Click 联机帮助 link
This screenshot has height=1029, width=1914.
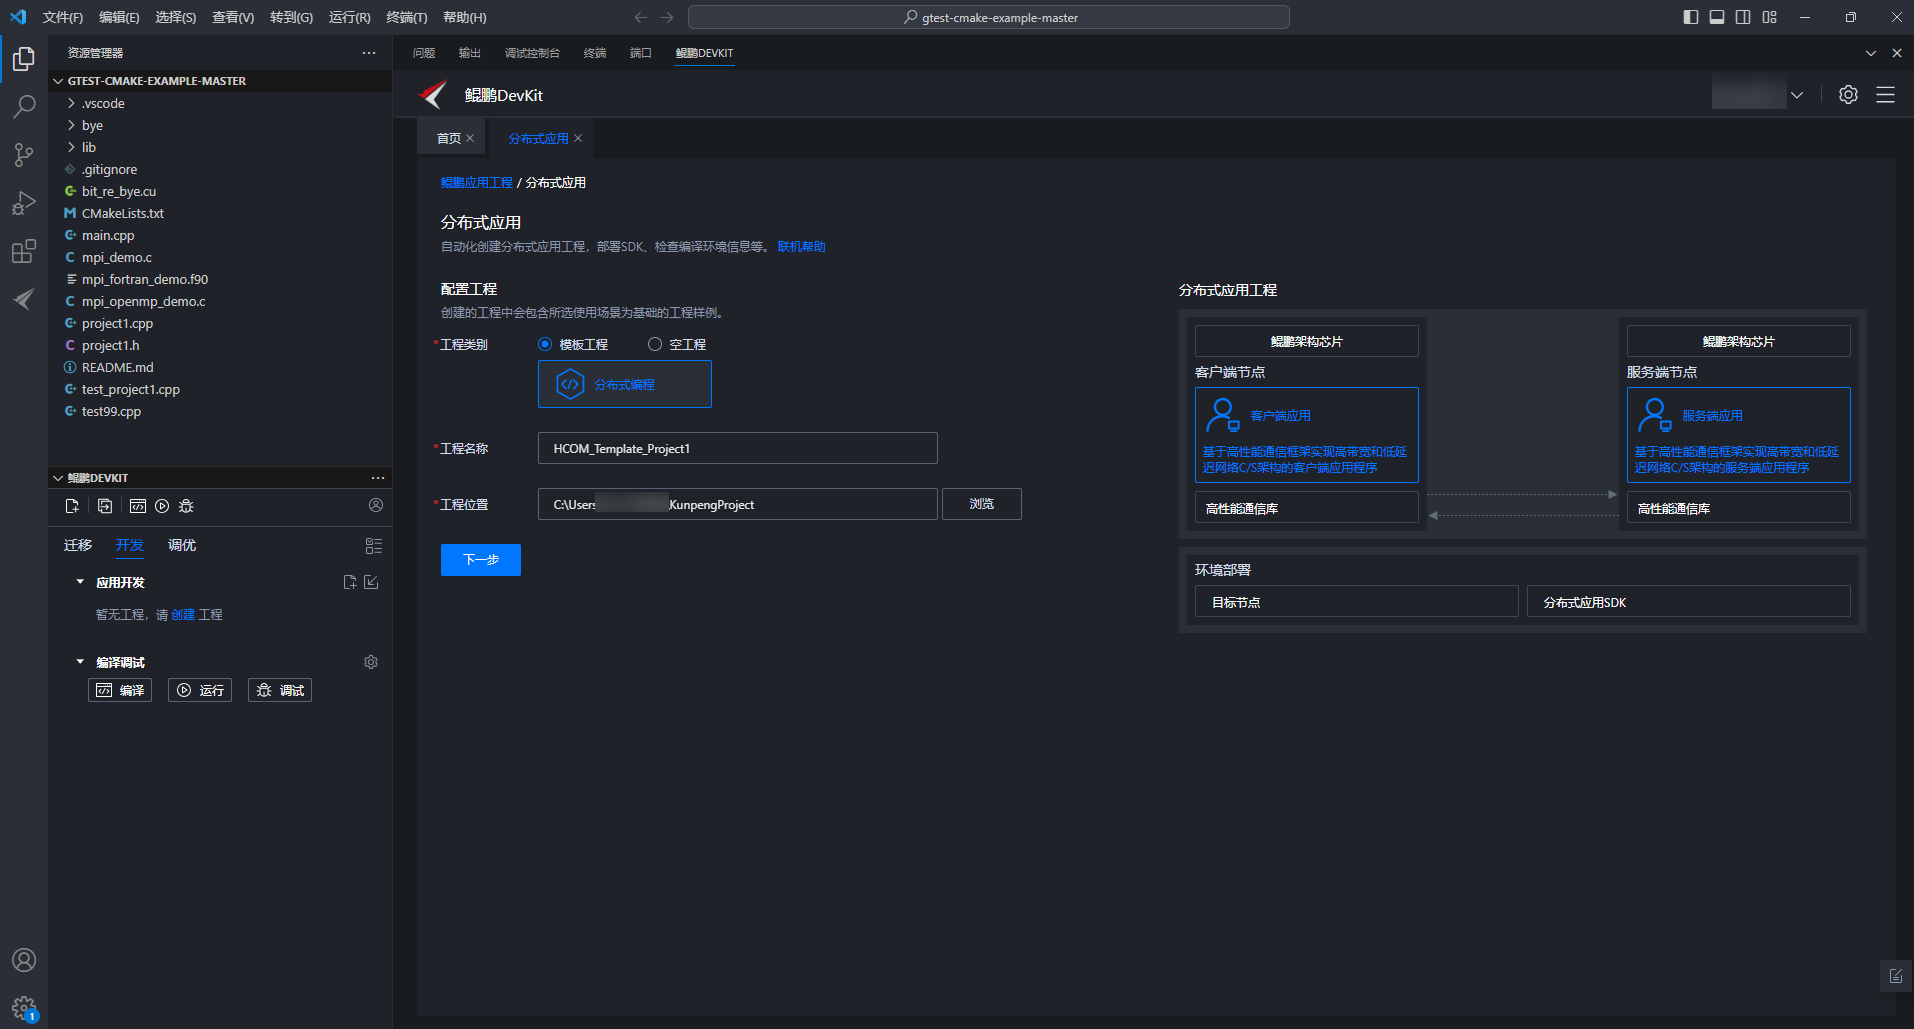click(x=802, y=247)
